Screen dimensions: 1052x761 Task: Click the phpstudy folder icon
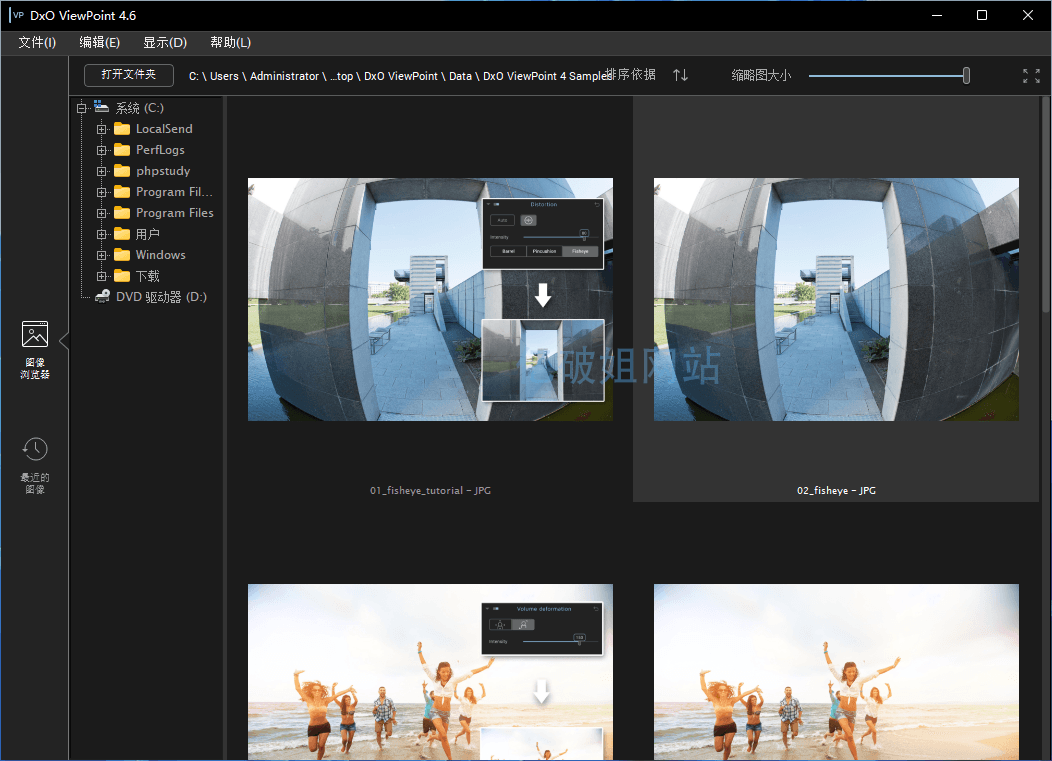click(122, 170)
